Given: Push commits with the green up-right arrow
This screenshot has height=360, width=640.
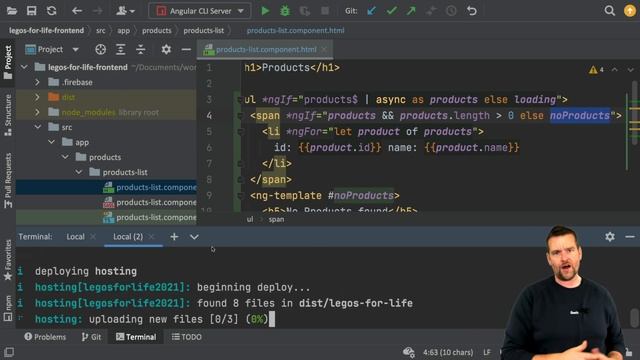Looking at the screenshot, I should click(x=411, y=11).
